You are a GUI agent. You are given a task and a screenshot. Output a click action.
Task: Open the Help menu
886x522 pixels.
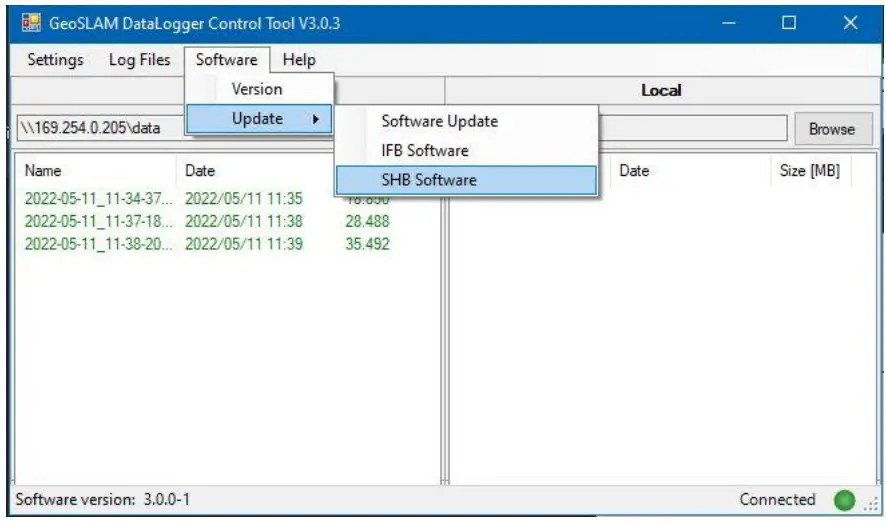point(299,60)
